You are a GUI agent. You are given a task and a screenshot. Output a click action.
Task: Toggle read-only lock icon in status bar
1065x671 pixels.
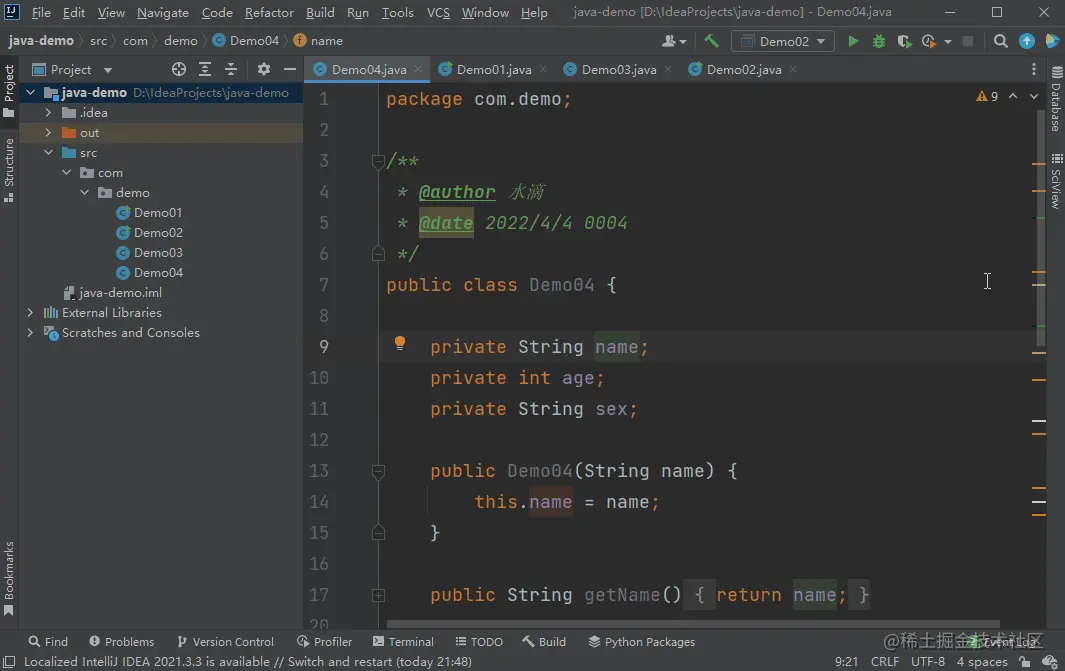click(x=1024, y=662)
